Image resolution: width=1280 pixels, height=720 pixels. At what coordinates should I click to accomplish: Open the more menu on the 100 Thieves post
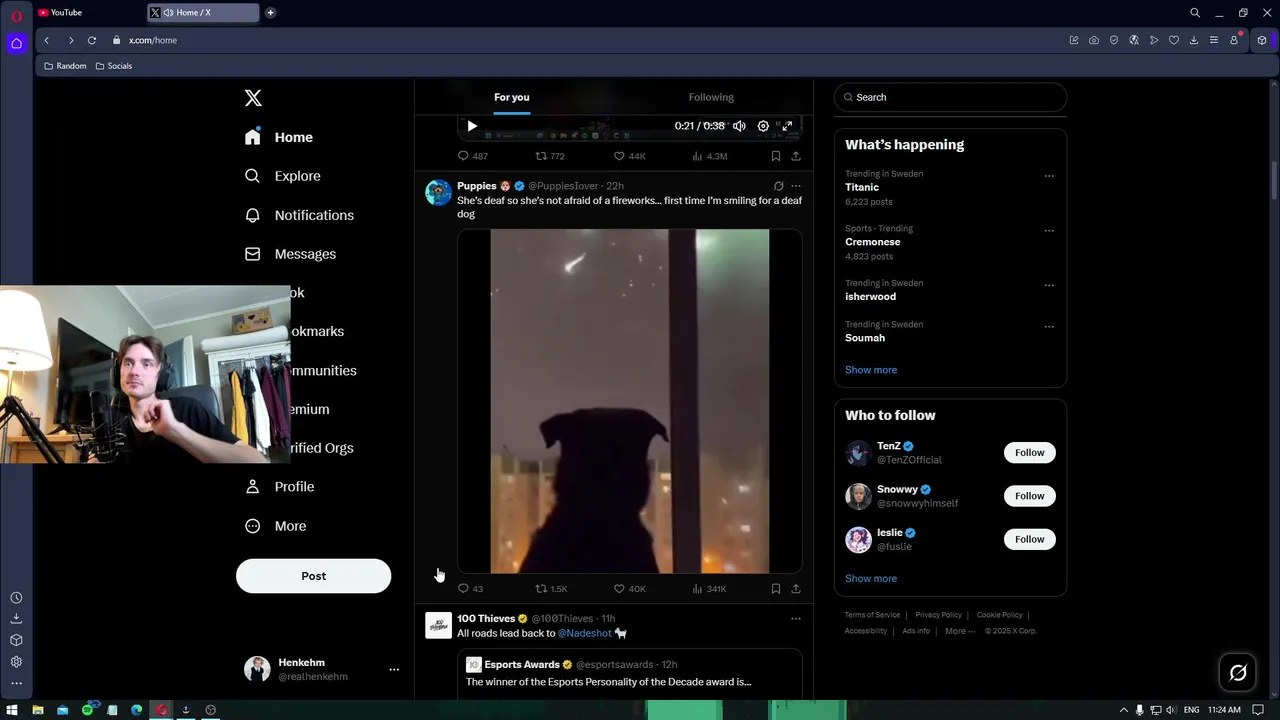click(x=796, y=619)
